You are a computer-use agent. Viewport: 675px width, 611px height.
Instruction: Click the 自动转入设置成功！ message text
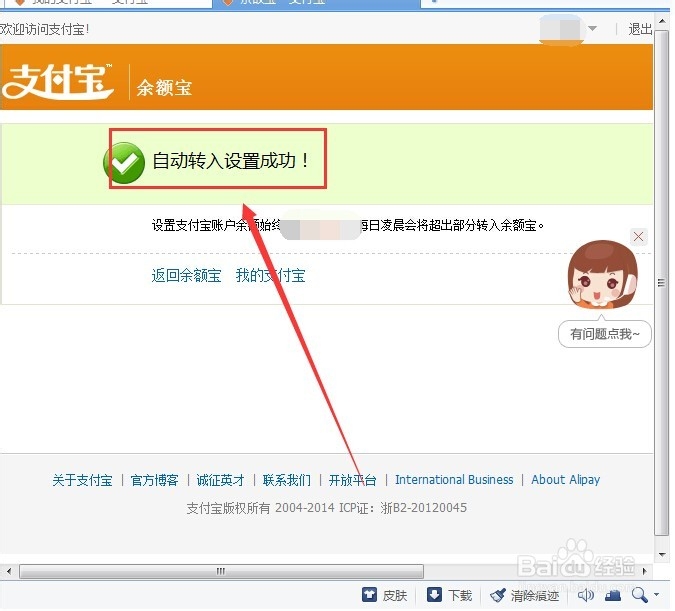tap(231, 161)
